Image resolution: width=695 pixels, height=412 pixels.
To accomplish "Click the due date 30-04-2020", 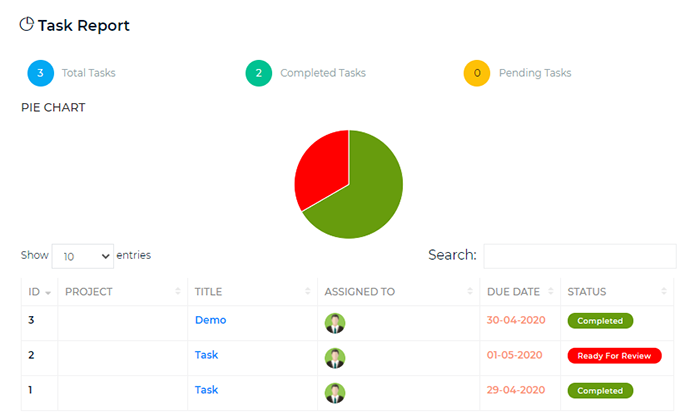I will 516,320.
